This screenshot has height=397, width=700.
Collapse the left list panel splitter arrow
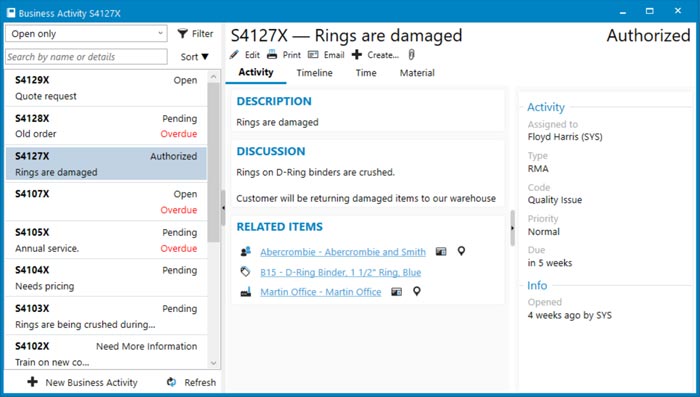pos(223,208)
